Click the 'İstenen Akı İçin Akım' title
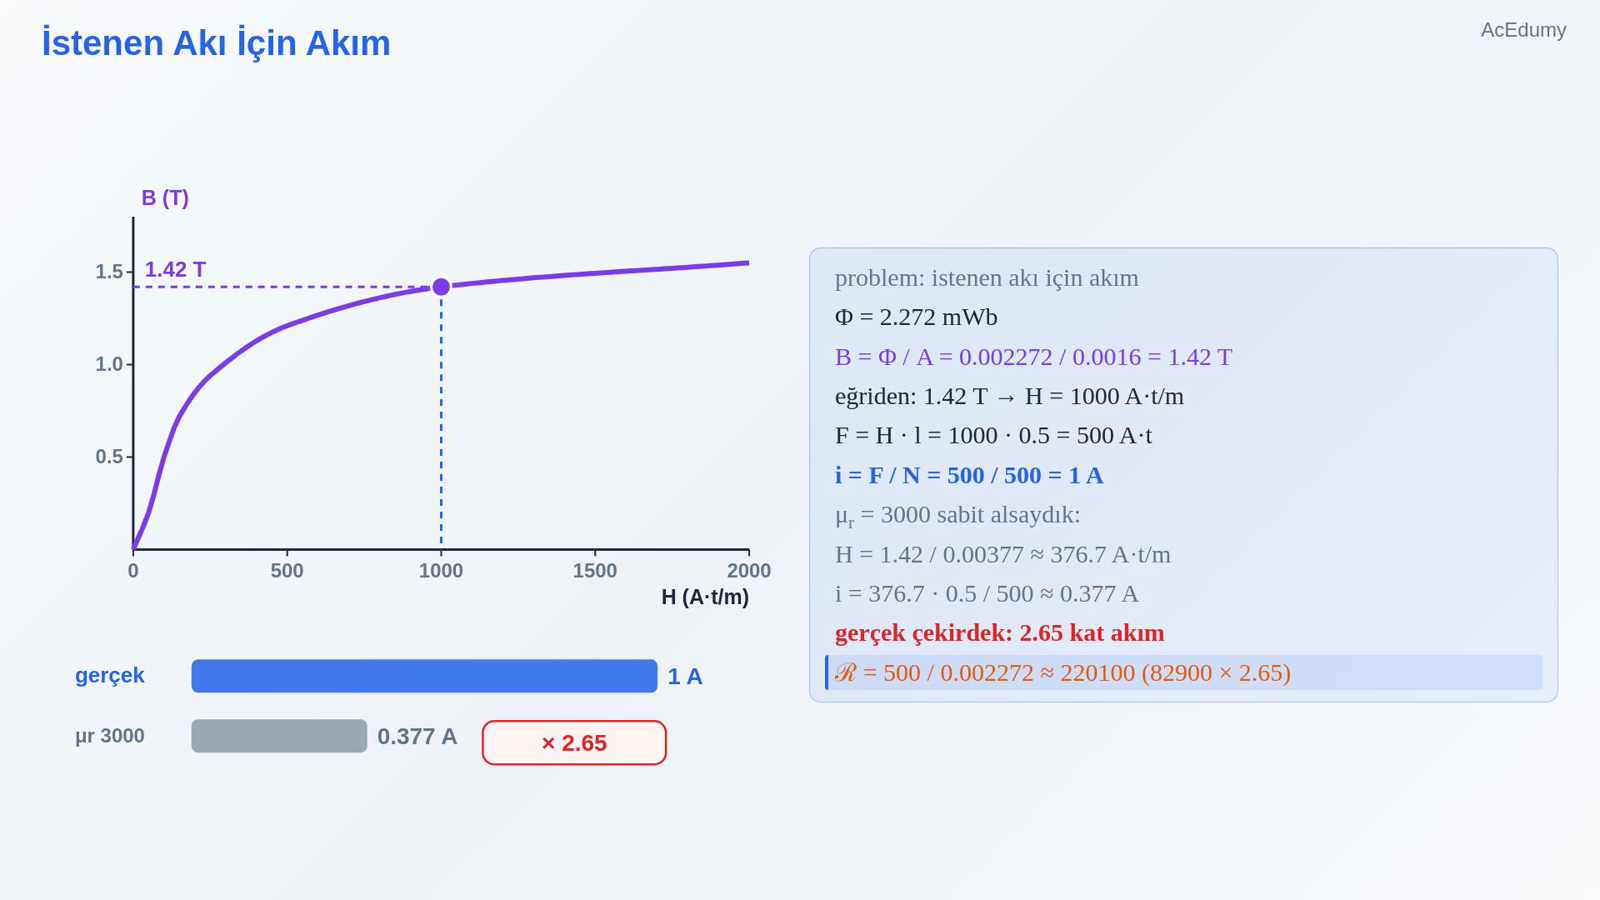 point(216,43)
